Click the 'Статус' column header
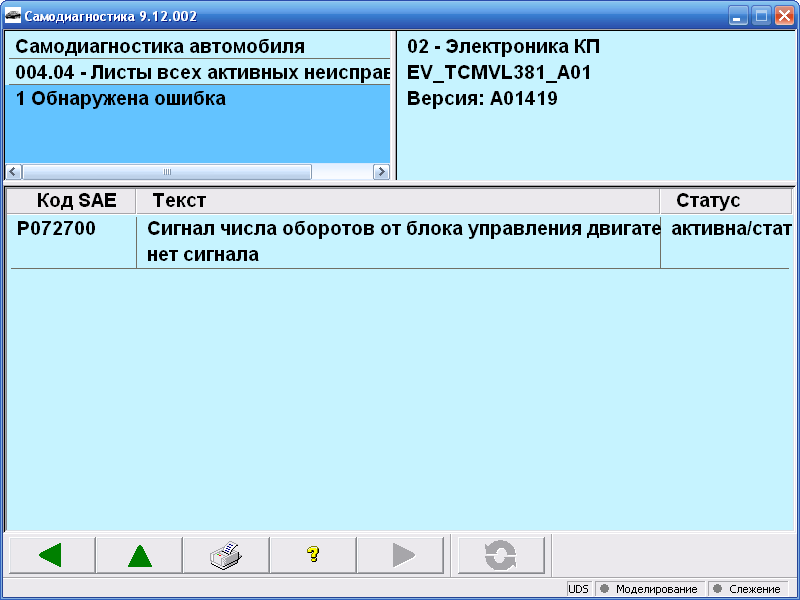 pyautogui.click(x=726, y=201)
